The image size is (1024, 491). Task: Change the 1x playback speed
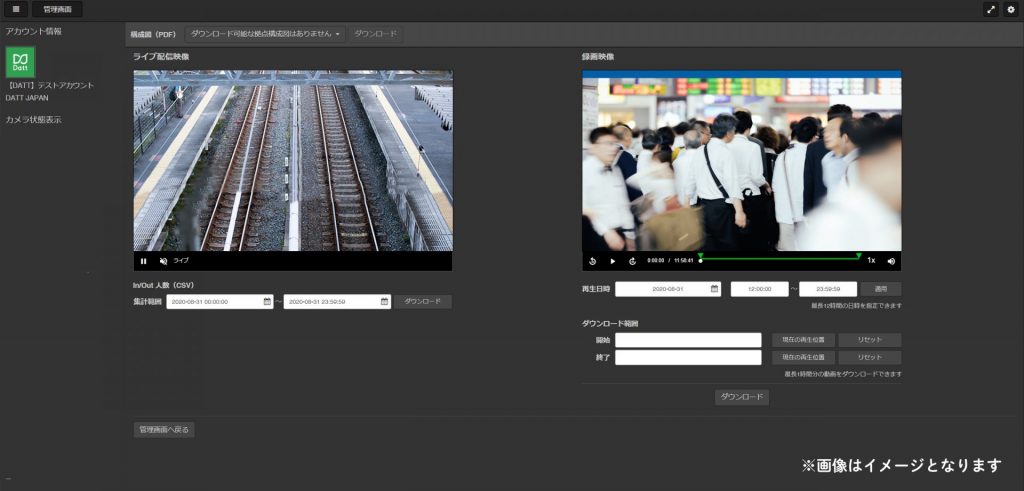click(871, 261)
